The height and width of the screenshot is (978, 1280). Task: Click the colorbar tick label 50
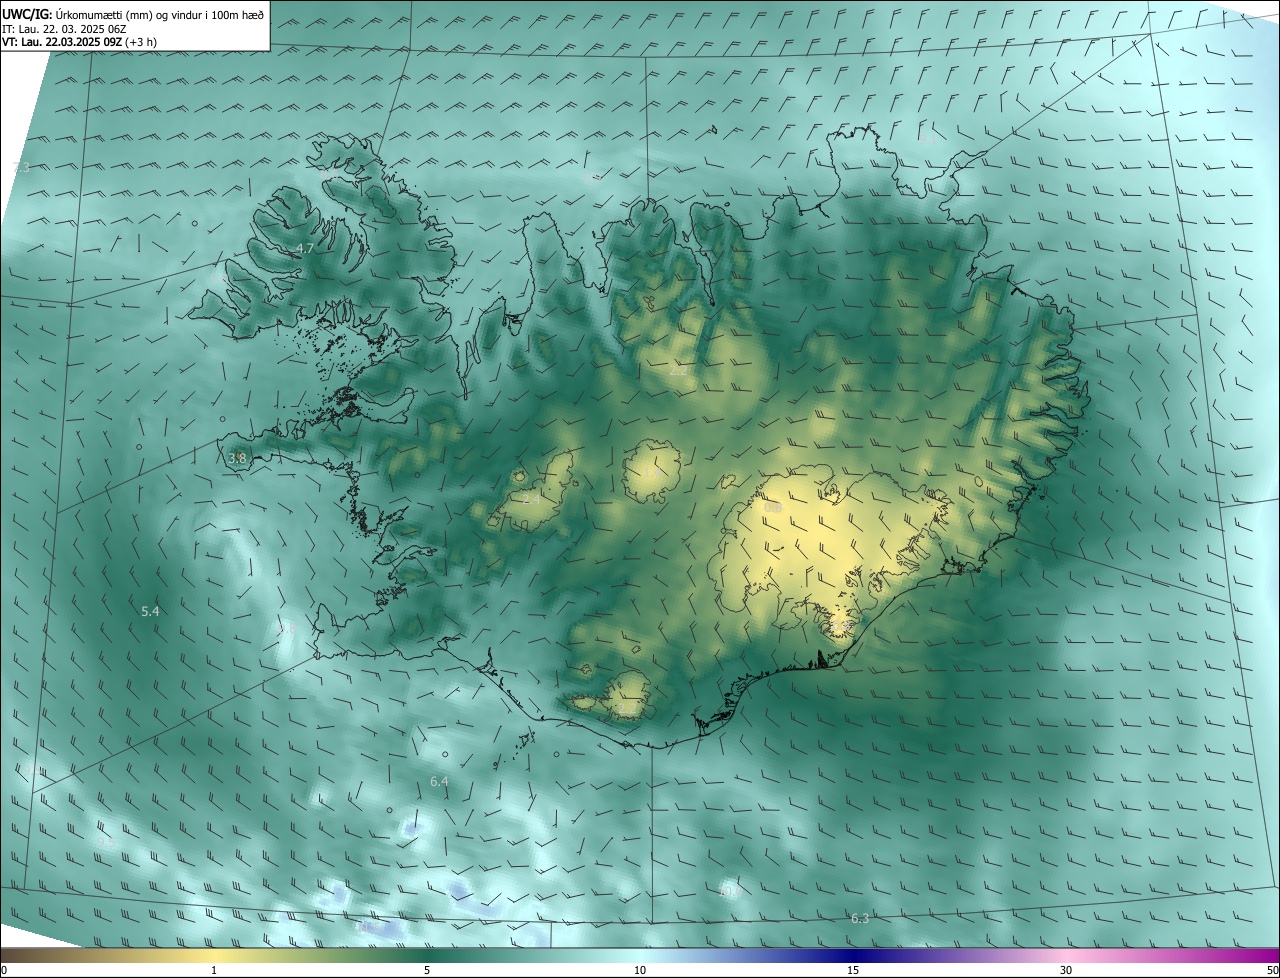pos(1272,970)
